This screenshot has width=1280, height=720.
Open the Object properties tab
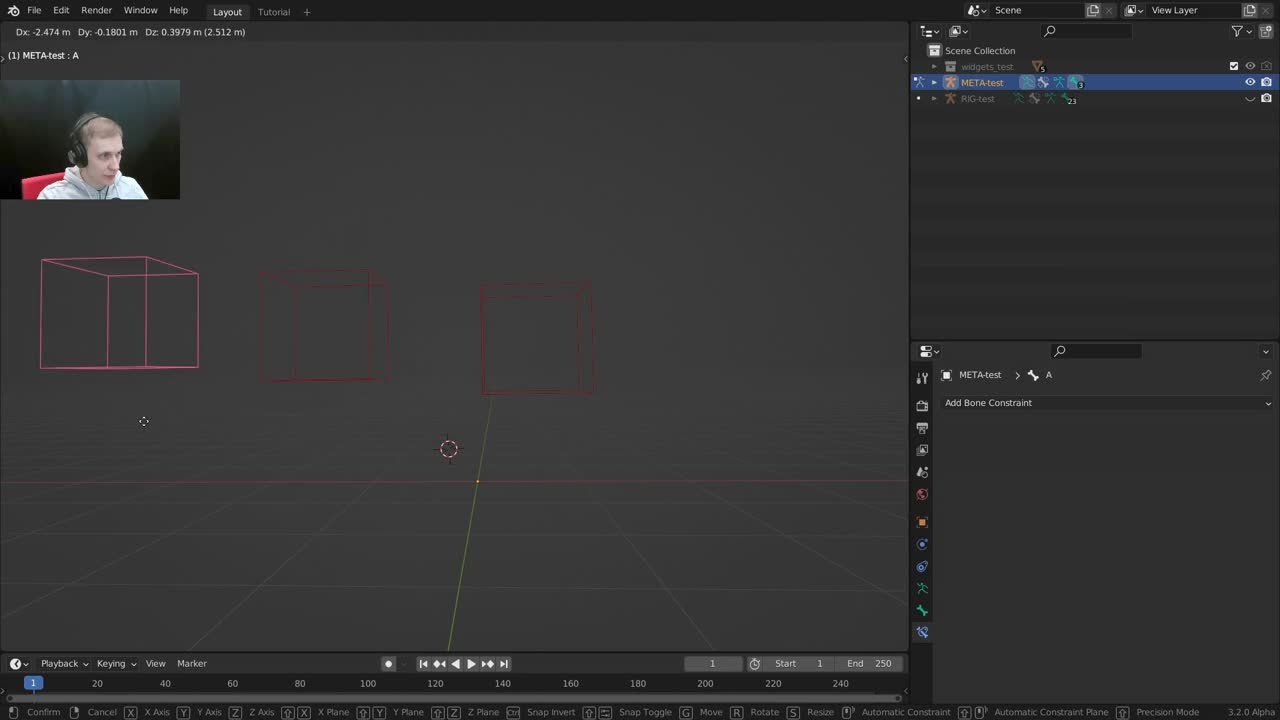(922, 521)
